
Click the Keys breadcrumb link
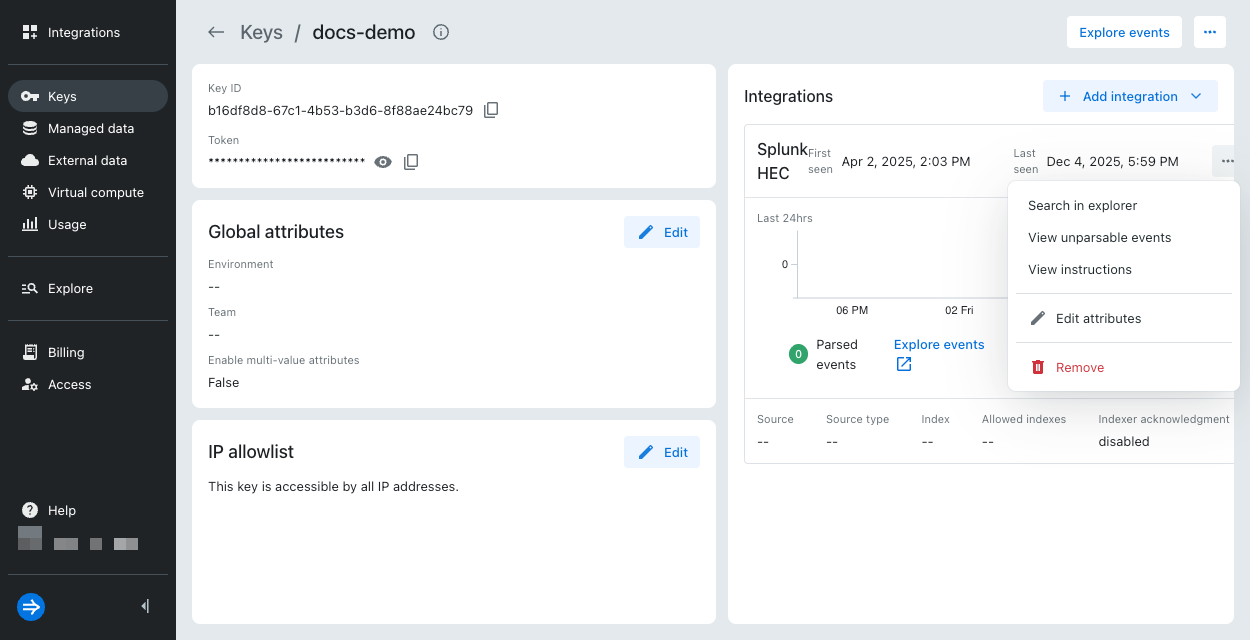[261, 32]
